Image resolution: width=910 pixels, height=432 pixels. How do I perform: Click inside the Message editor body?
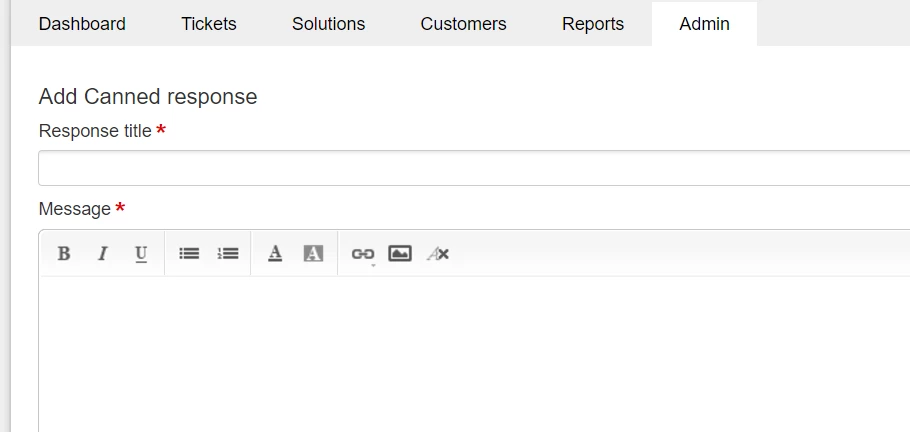point(474,354)
